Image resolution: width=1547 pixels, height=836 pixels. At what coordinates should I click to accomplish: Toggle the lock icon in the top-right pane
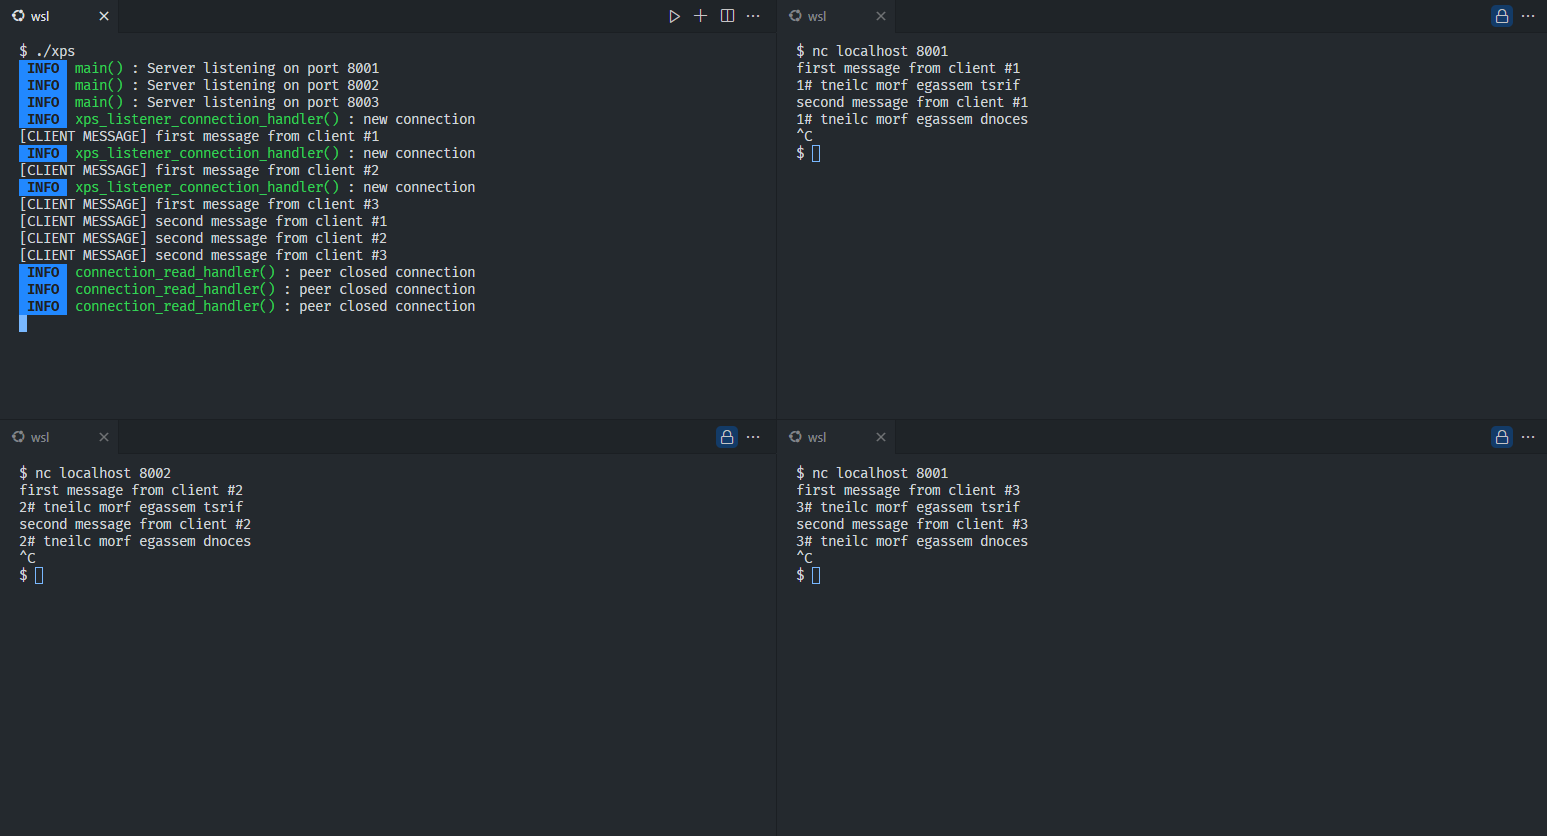(x=1502, y=16)
